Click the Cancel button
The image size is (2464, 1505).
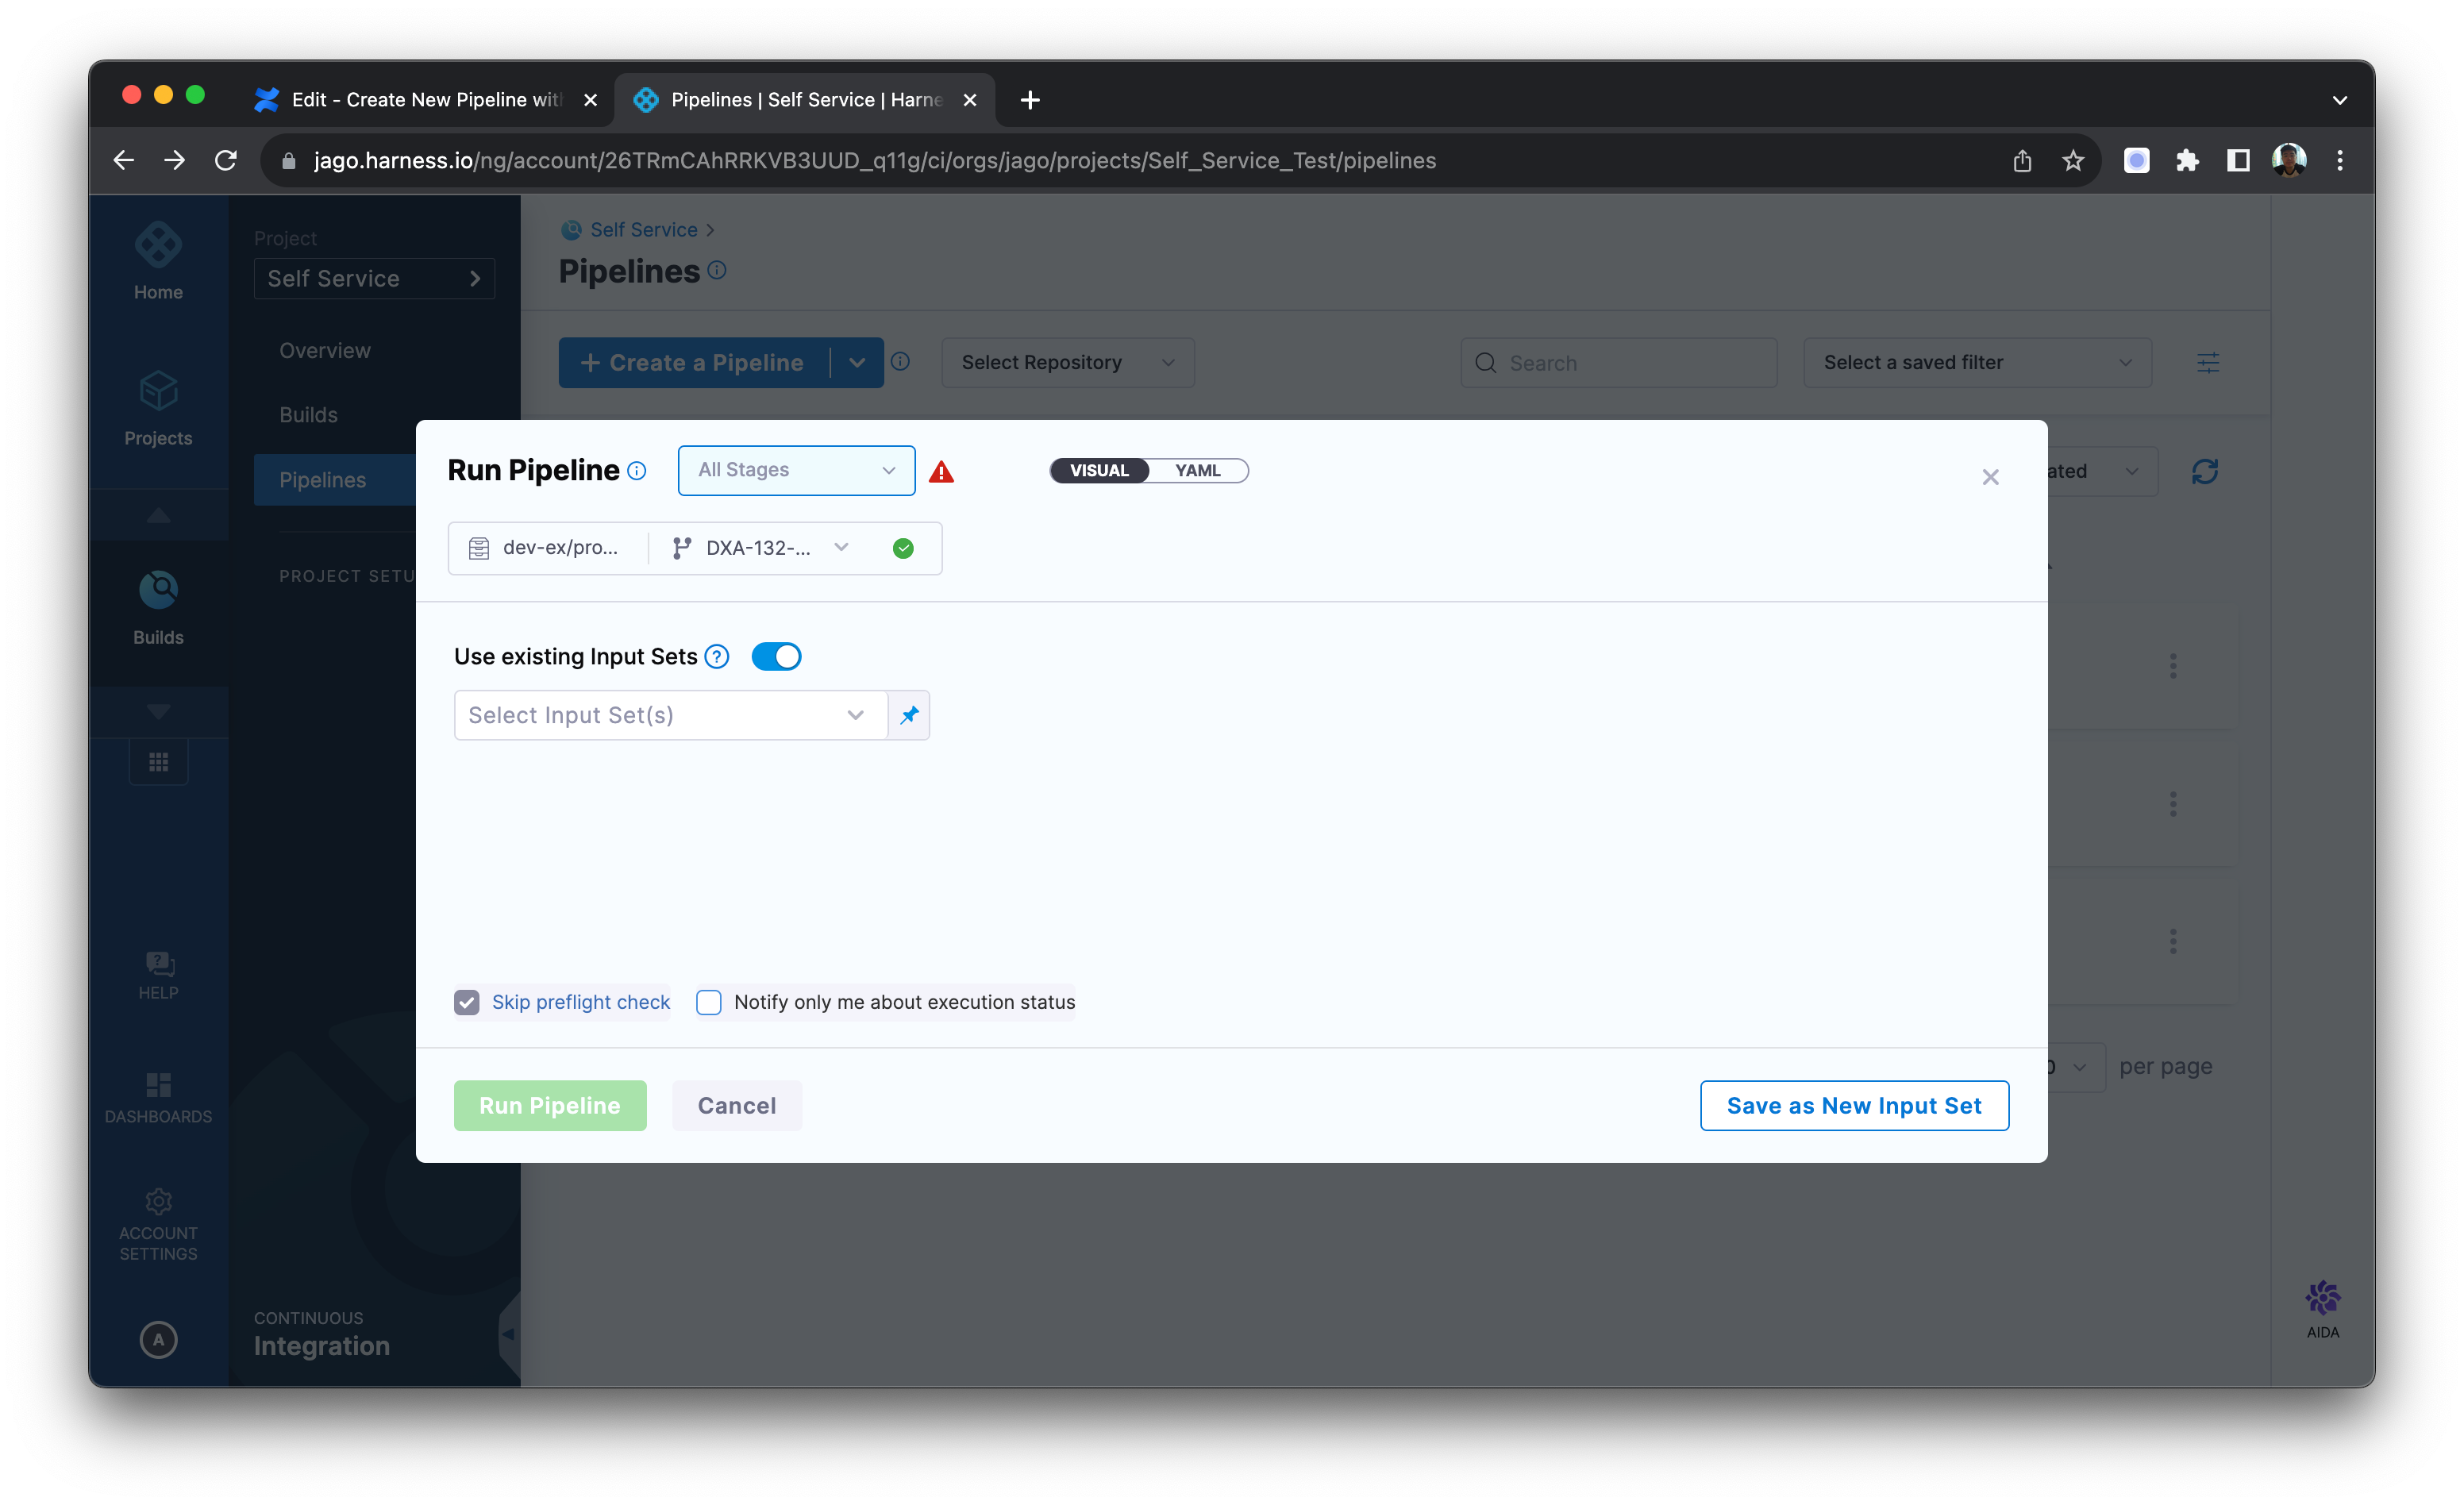click(x=737, y=1105)
